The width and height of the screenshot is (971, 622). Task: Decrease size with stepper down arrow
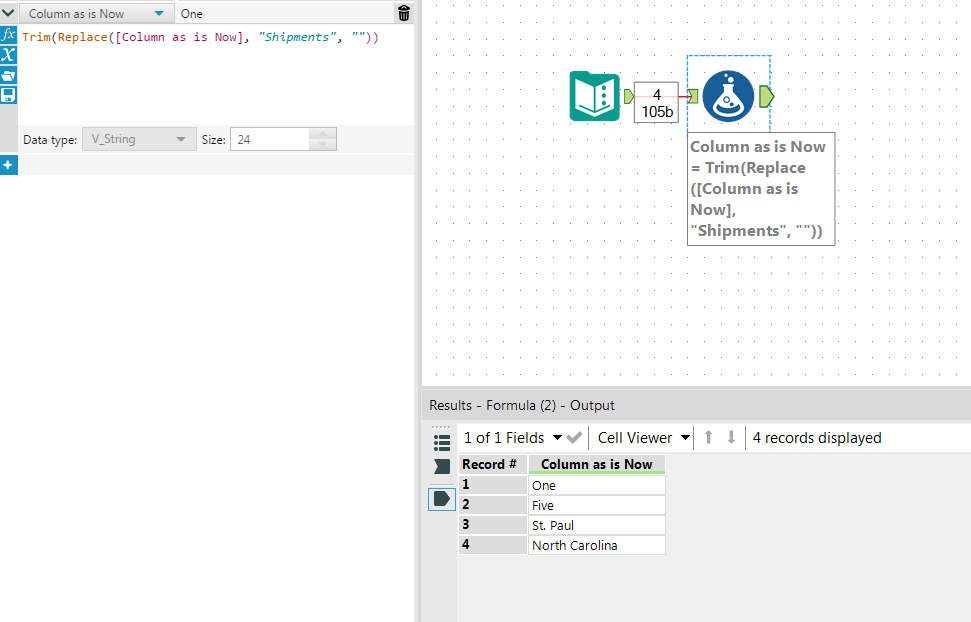pos(323,145)
